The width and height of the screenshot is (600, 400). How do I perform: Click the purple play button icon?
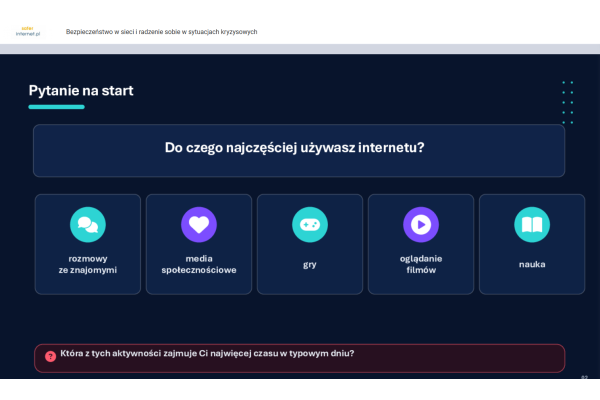pos(421,225)
